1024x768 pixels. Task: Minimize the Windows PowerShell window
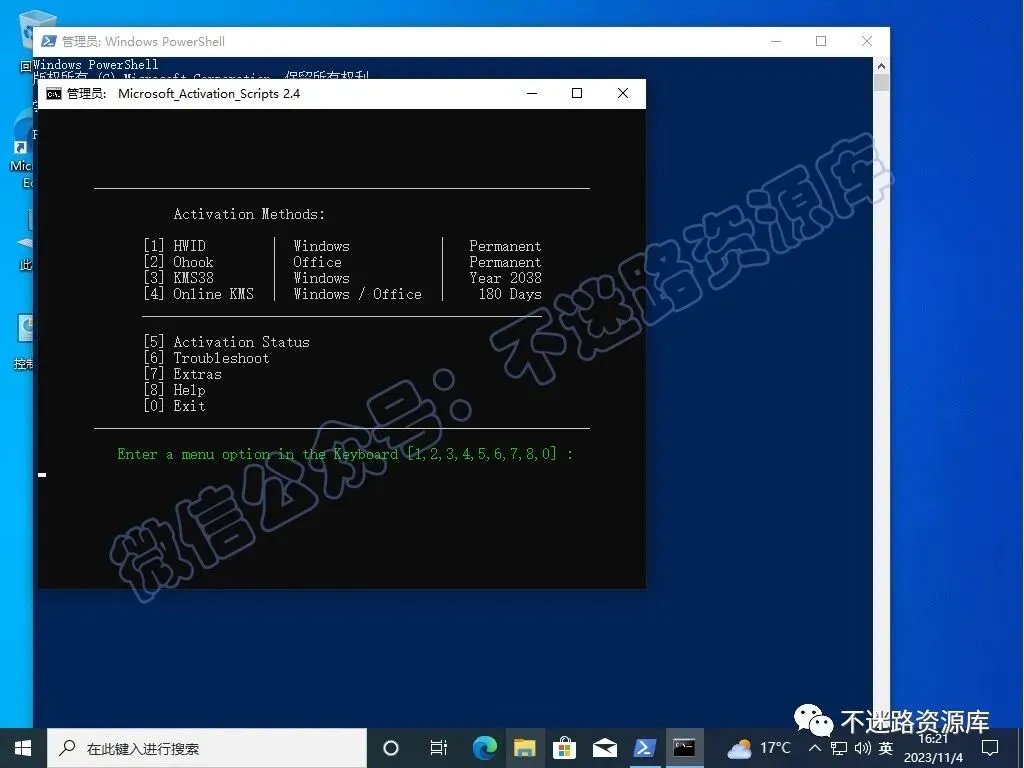point(776,41)
